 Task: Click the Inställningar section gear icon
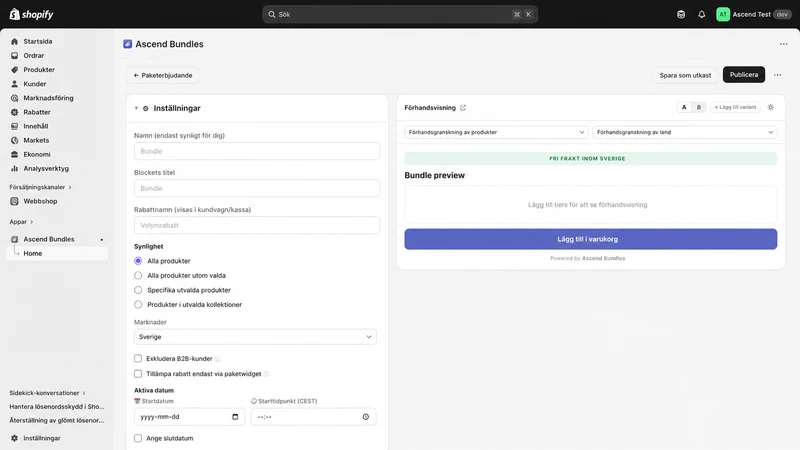(x=145, y=108)
